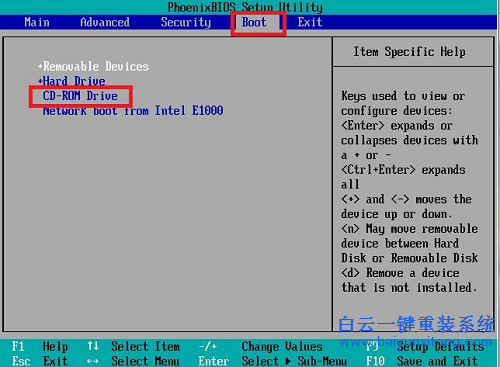Click the up-down arrows key icon

(93, 346)
